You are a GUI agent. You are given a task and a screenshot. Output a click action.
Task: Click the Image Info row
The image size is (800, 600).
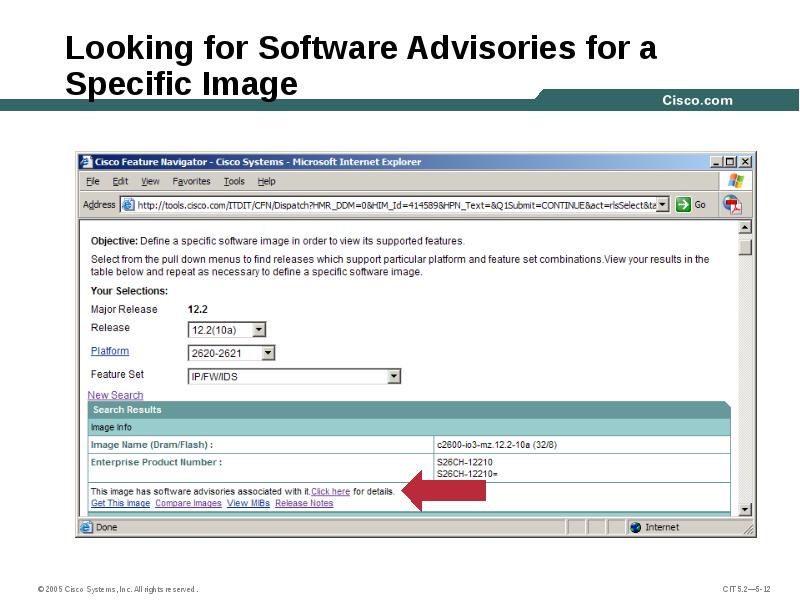pos(409,427)
